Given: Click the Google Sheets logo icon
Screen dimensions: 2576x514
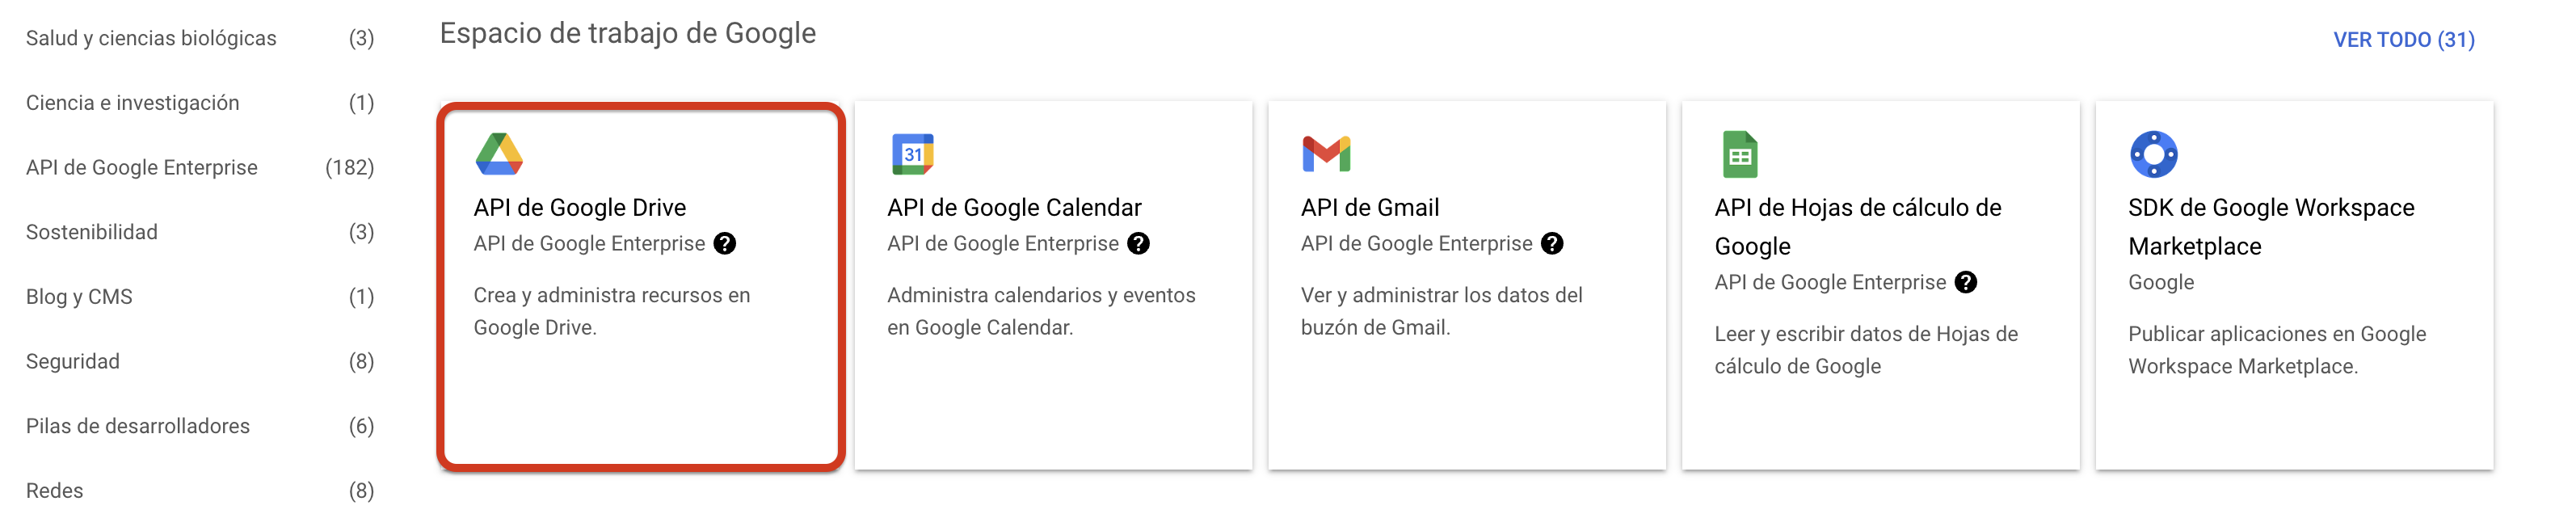Looking at the screenshot, I should [x=1740, y=155].
